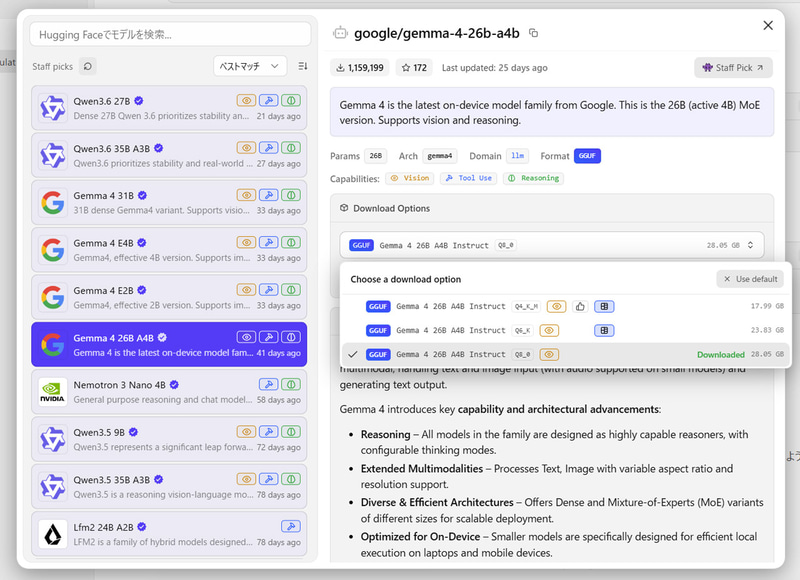The height and width of the screenshot is (580, 800).
Task: Choose the Q4_K_M 17.99 GB download option
Action: [566, 307]
